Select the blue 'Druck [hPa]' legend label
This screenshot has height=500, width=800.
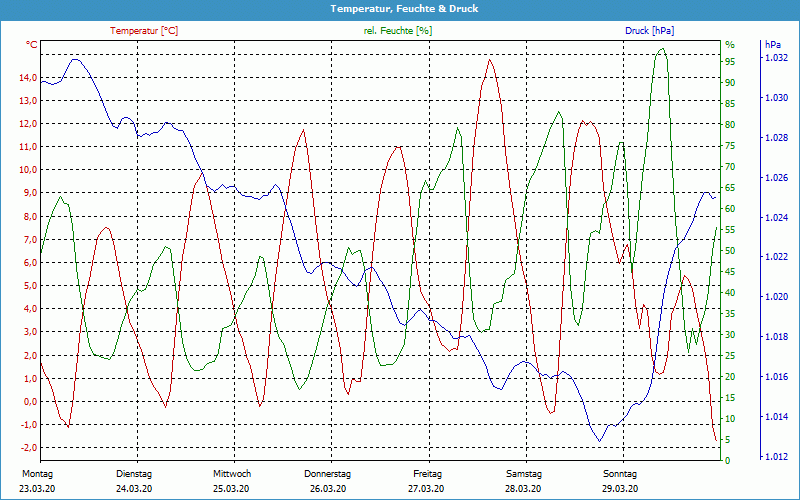[649, 31]
